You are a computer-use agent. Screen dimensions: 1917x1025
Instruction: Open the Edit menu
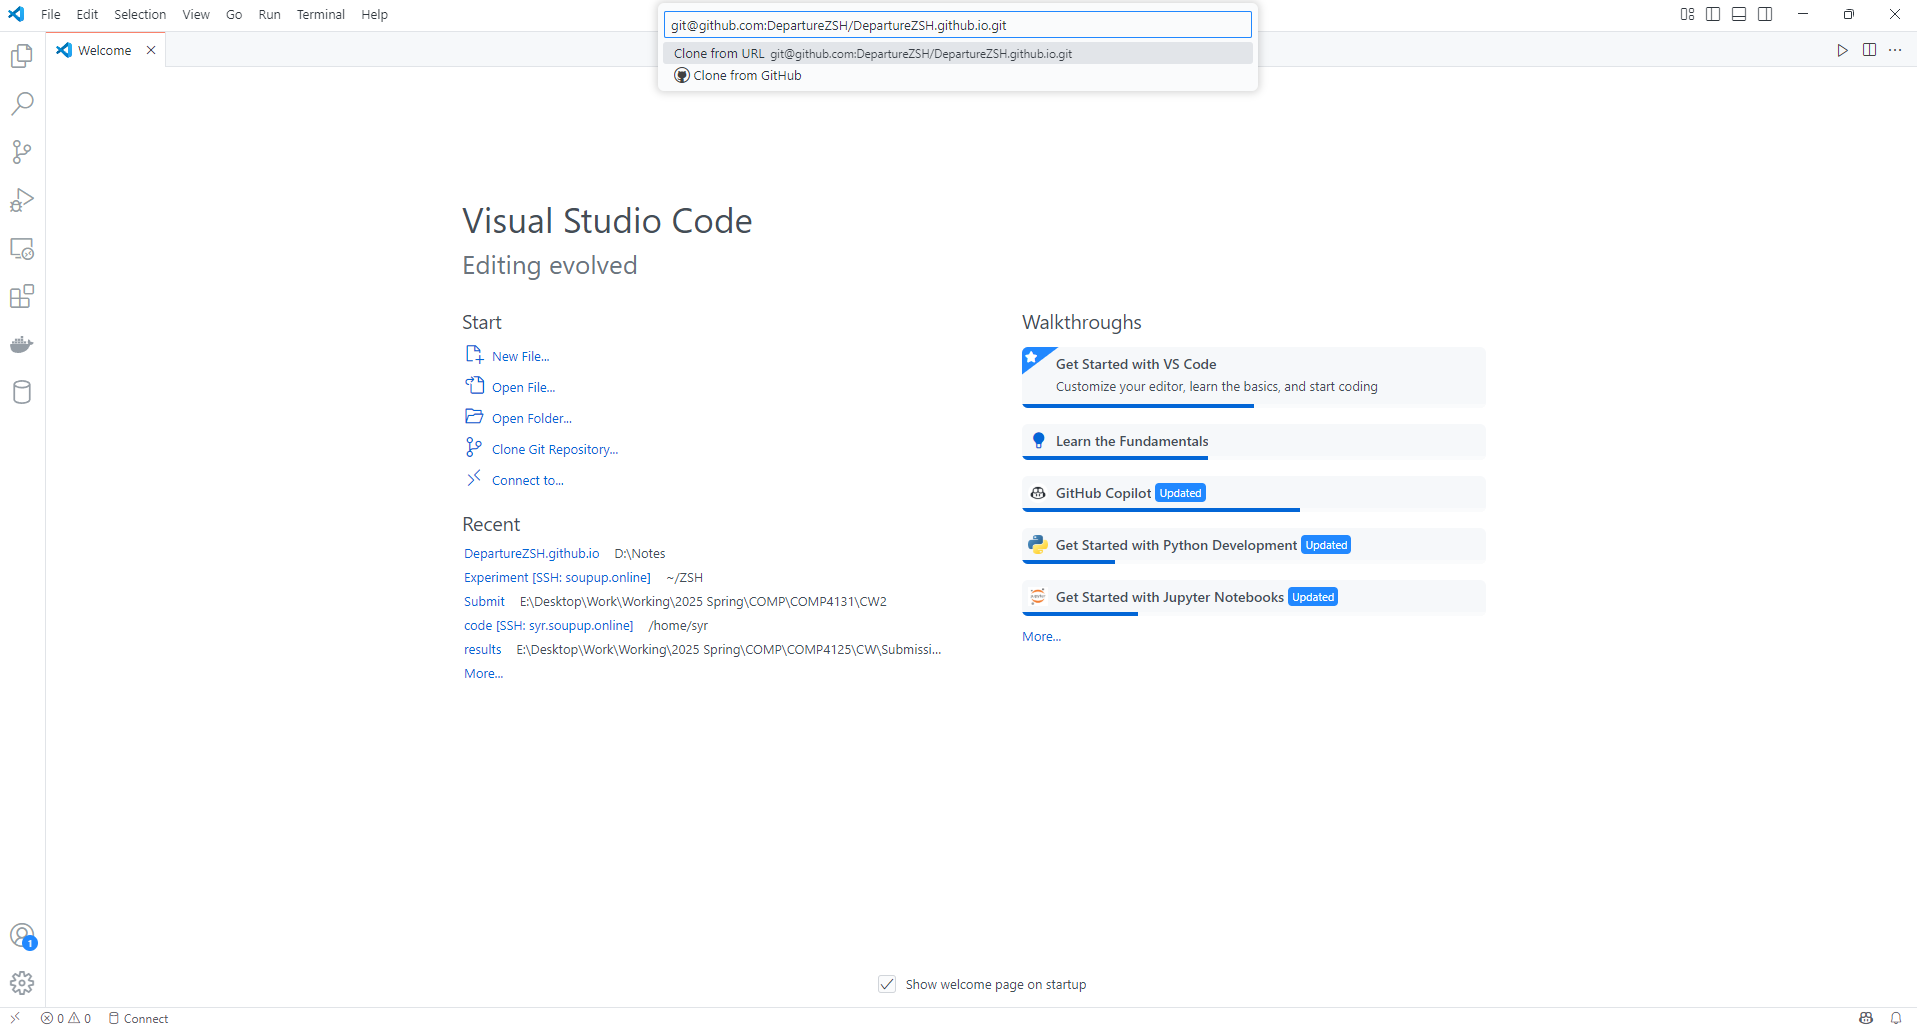87,14
